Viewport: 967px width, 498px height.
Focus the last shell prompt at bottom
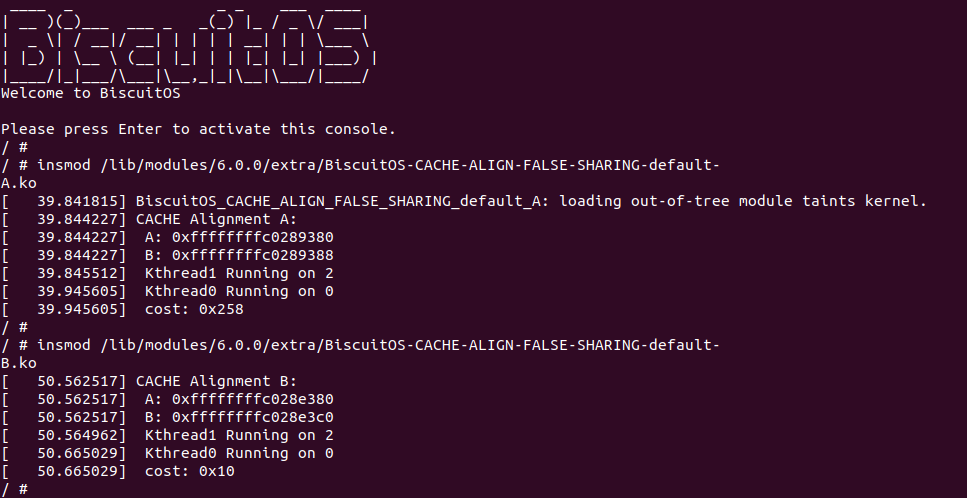point(30,489)
